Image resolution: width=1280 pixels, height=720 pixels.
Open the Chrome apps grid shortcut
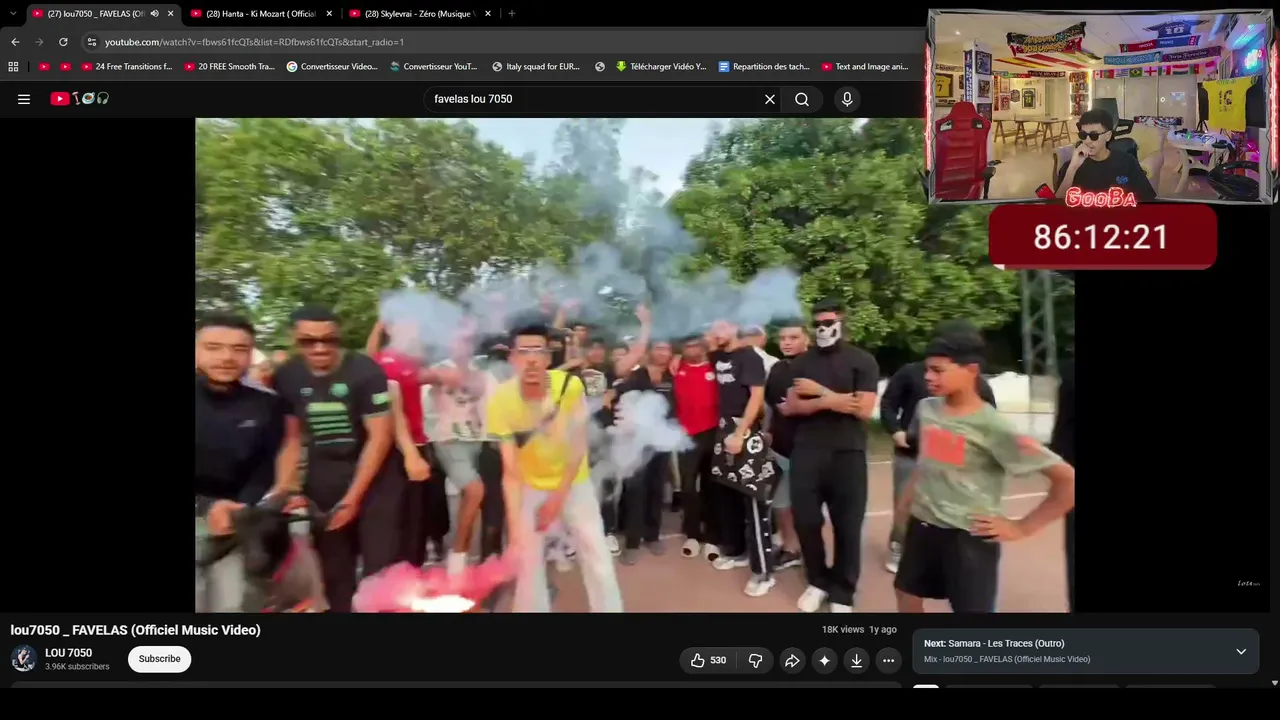tap(13, 67)
